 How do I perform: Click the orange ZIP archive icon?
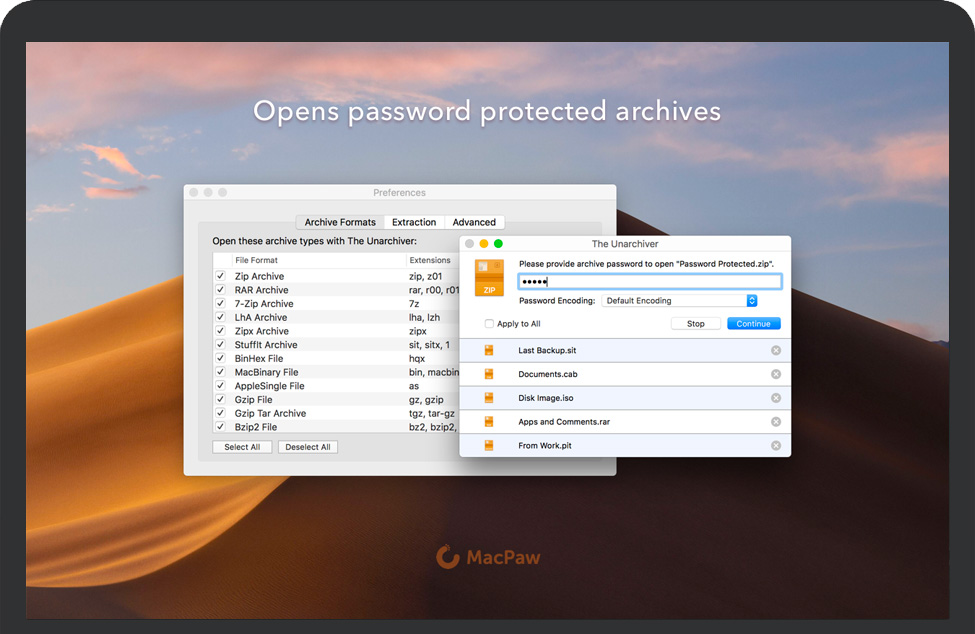coord(489,278)
